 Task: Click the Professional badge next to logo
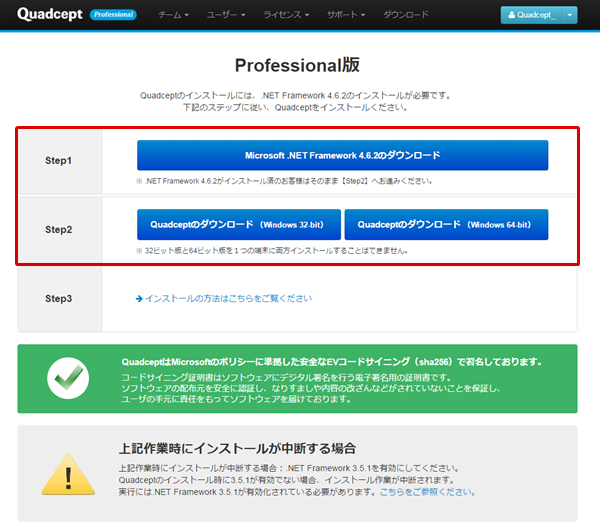[113, 15]
